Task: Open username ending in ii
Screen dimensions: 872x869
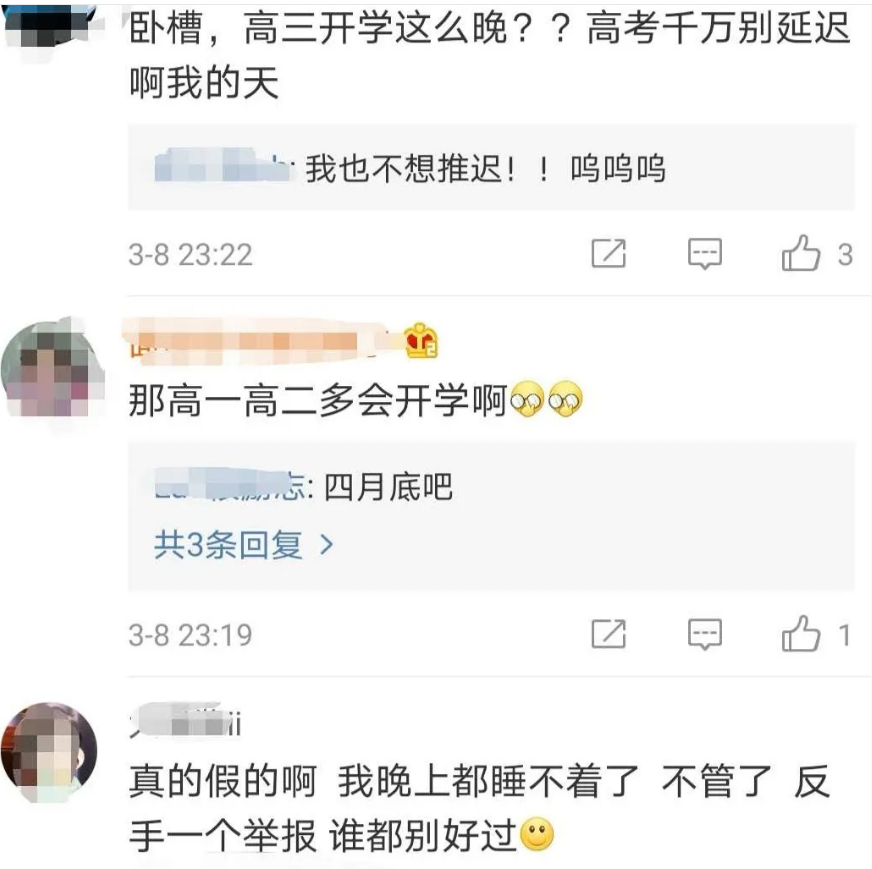Action: click(185, 722)
